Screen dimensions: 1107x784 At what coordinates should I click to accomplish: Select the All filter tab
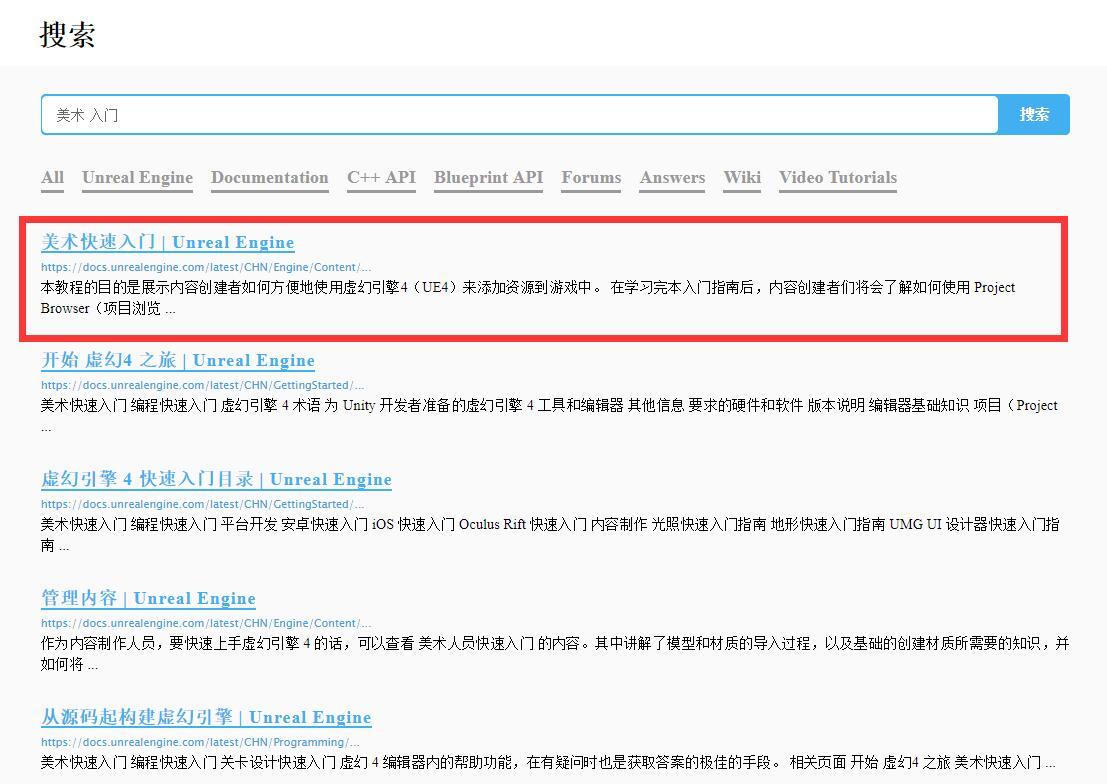click(52, 178)
